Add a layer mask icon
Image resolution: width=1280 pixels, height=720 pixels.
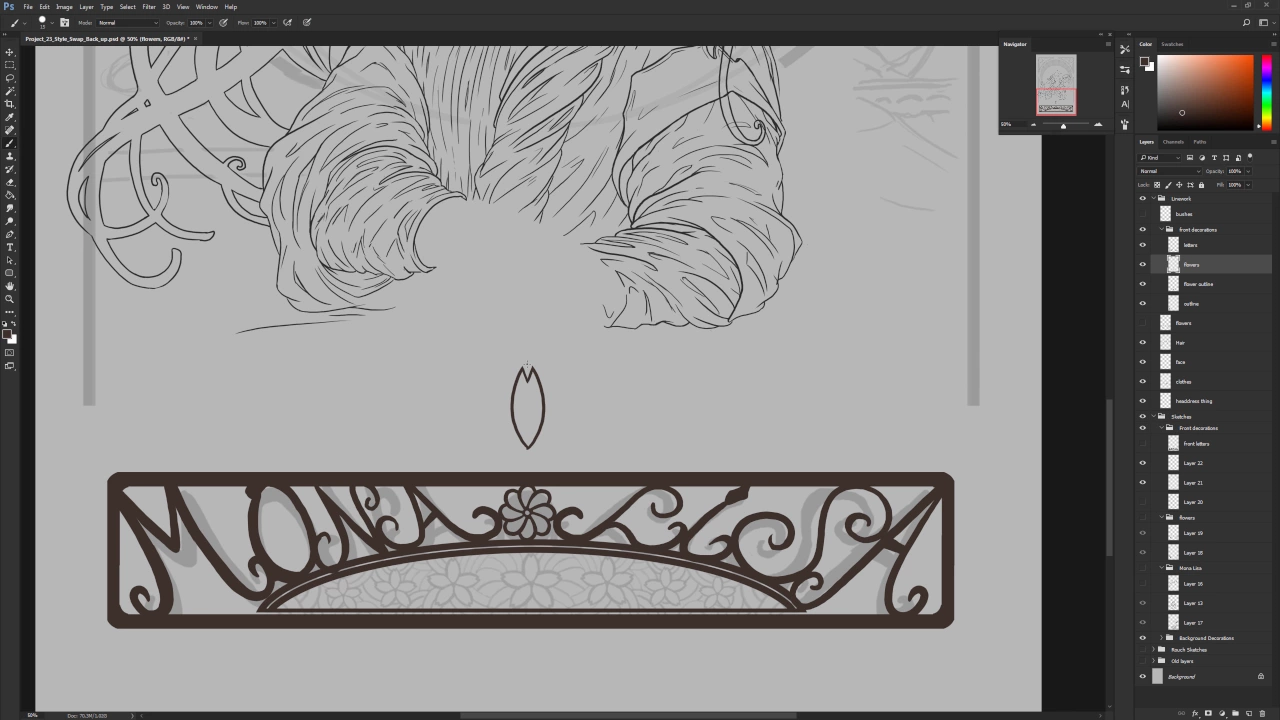click(x=1208, y=713)
